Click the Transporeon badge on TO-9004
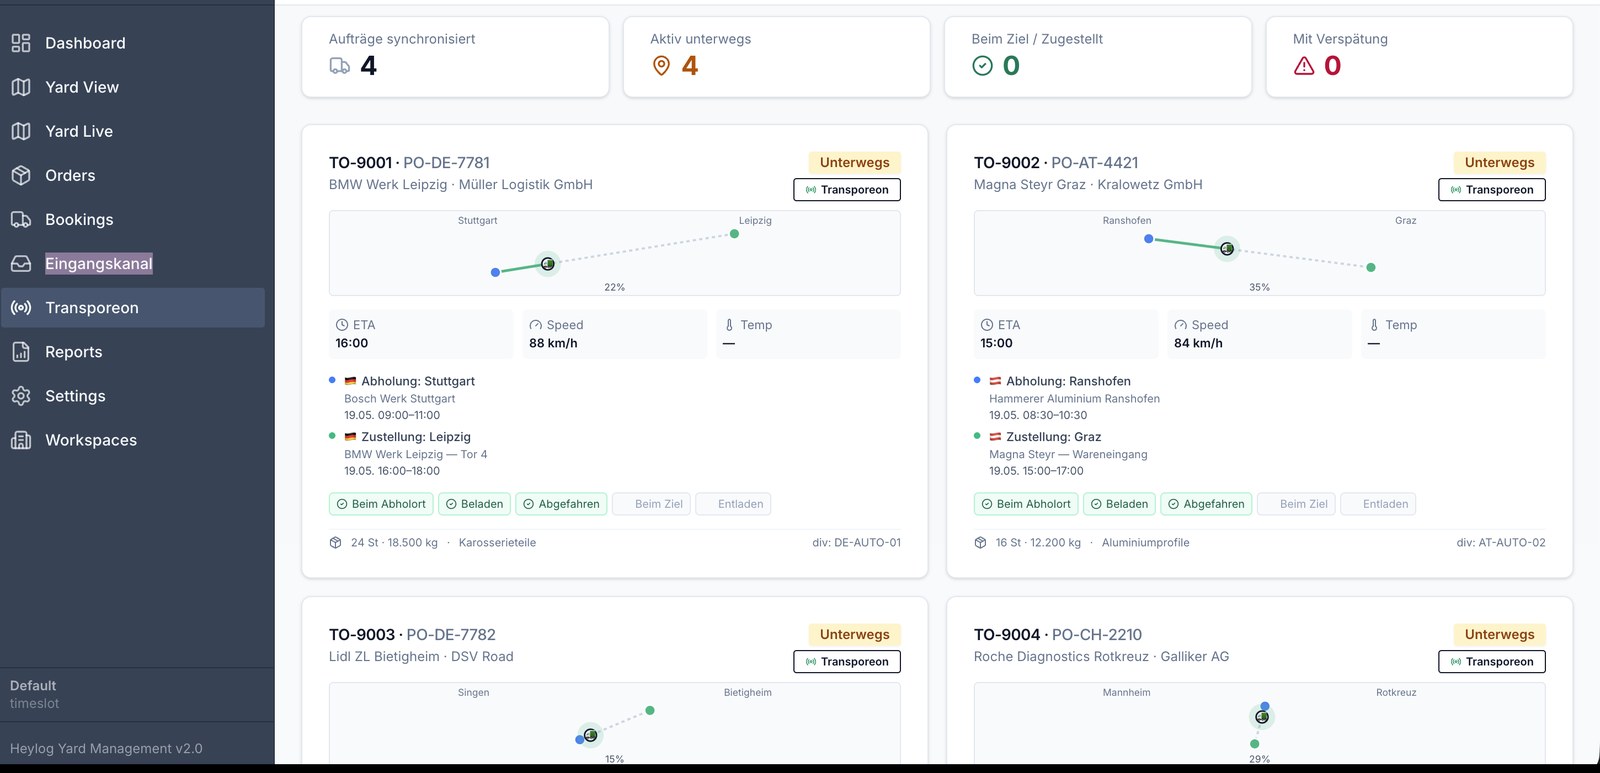Screen dimensions: 1600x773 (x=1492, y=662)
